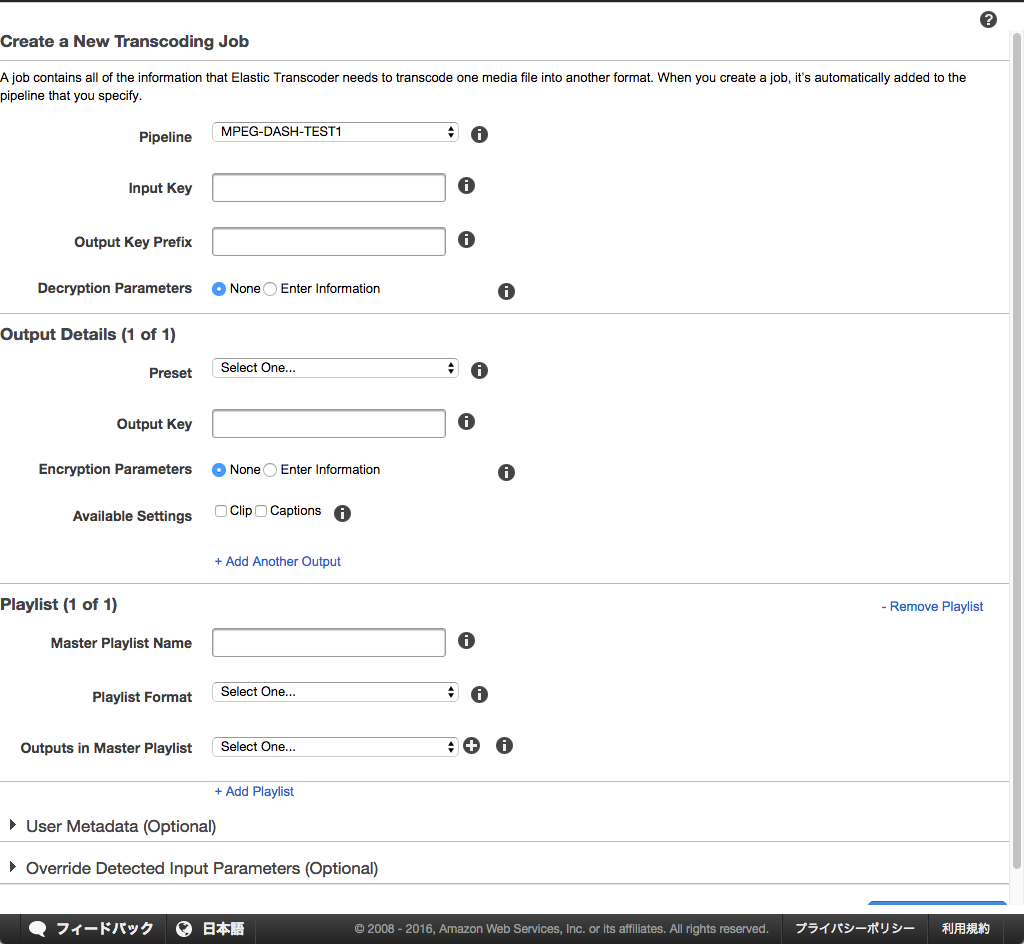Switch language via 日本語 menu
Screen dimensions: 1024x944
point(210,928)
